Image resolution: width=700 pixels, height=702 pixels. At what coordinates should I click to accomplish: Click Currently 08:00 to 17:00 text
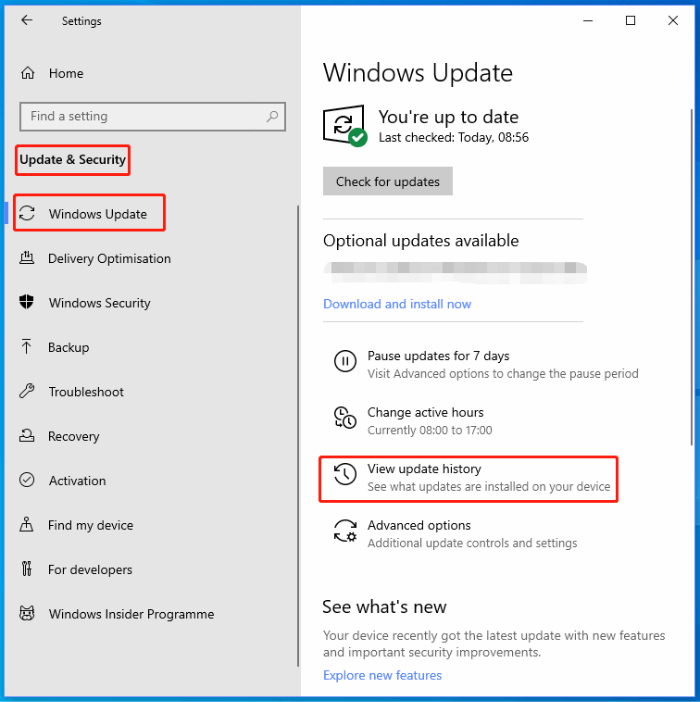[x=430, y=430]
